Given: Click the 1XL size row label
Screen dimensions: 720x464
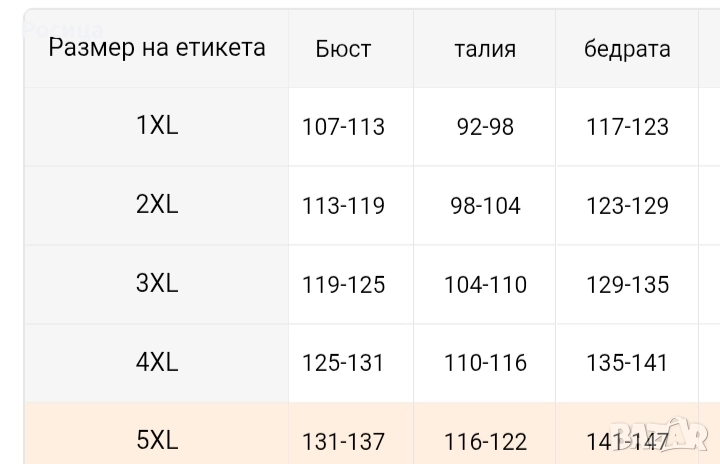Looking at the screenshot, I should (x=157, y=126).
